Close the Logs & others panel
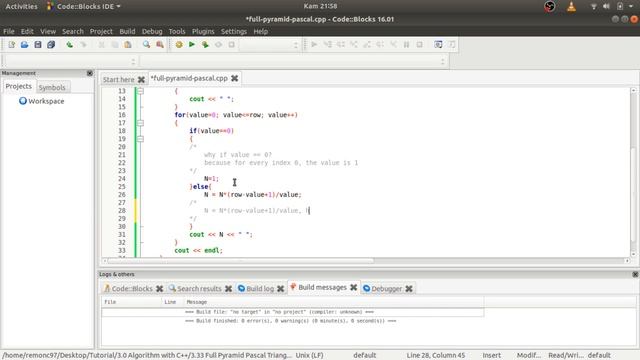Viewport: 640px width, 360px height. (635, 274)
